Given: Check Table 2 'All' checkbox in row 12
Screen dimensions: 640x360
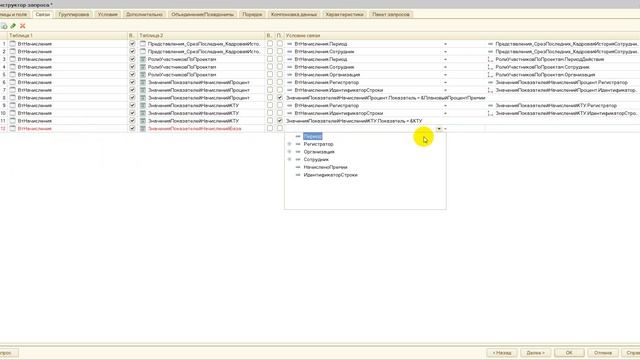Looking at the screenshot, I should (x=270, y=129).
